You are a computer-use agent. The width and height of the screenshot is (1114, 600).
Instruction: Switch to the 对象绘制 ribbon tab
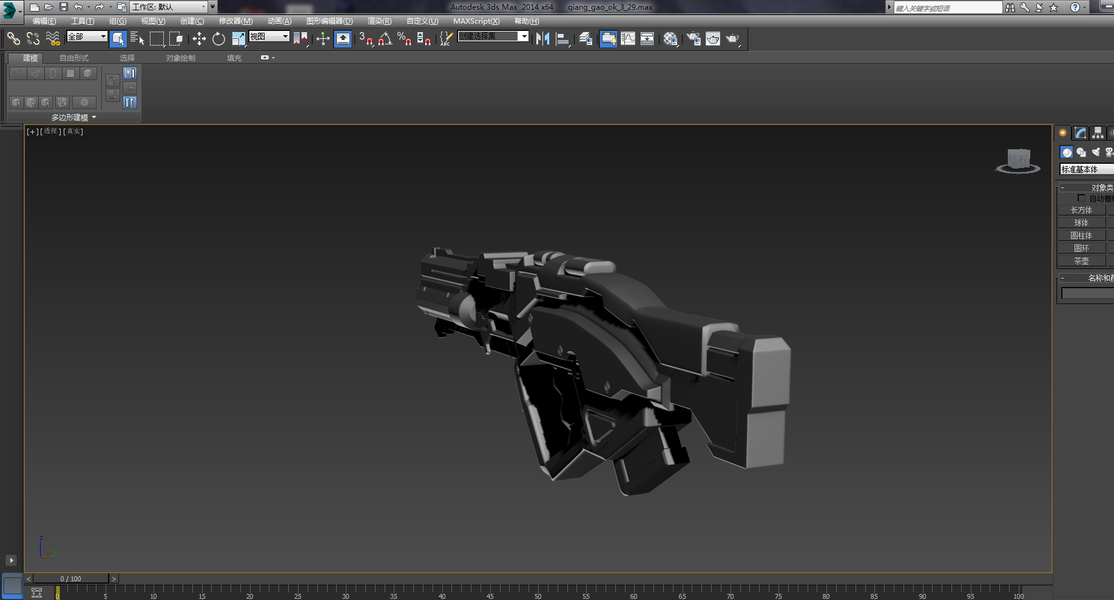coord(180,58)
